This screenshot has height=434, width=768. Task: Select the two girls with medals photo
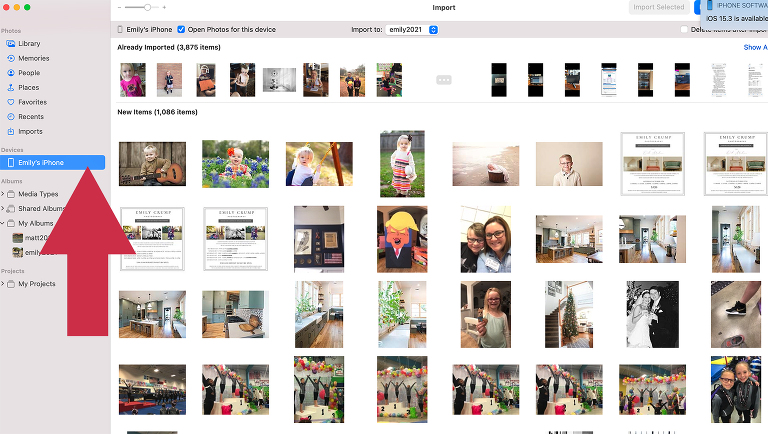(736, 390)
